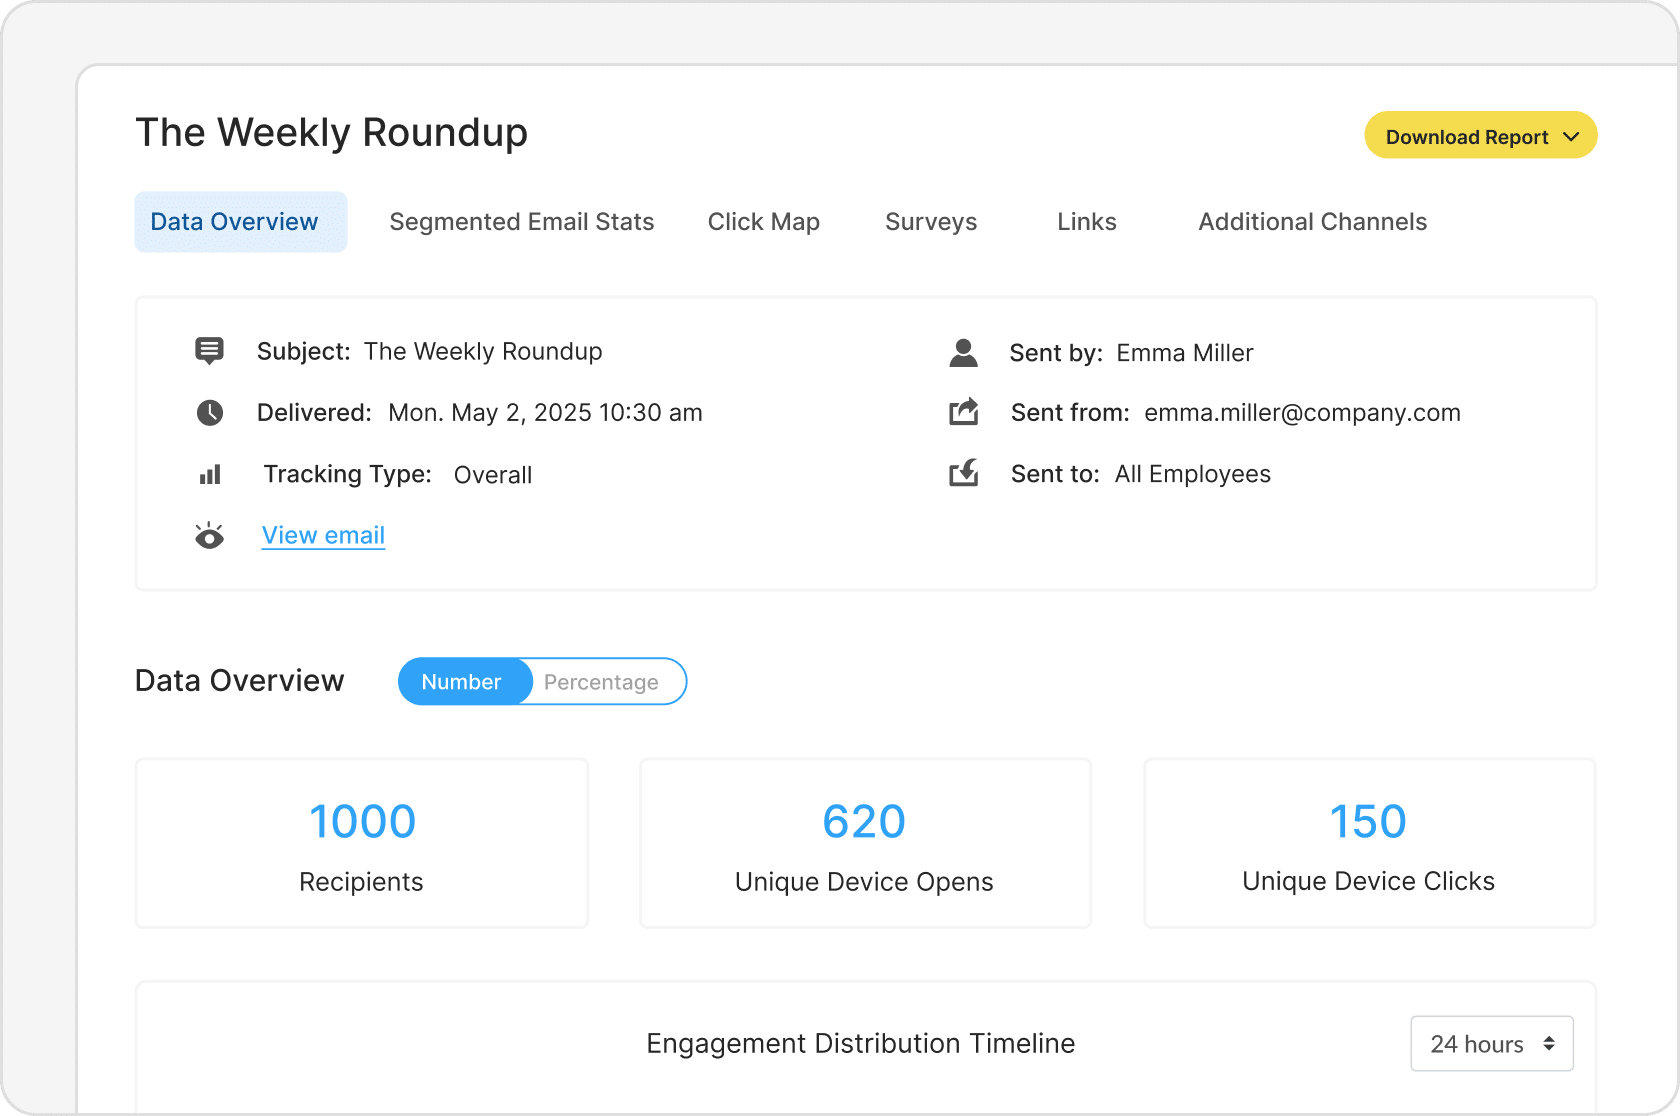The width and height of the screenshot is (1680, 1116).
Task: Click the Sent to inbox icon
Action: pyautogui.click(x=963, y=473)
